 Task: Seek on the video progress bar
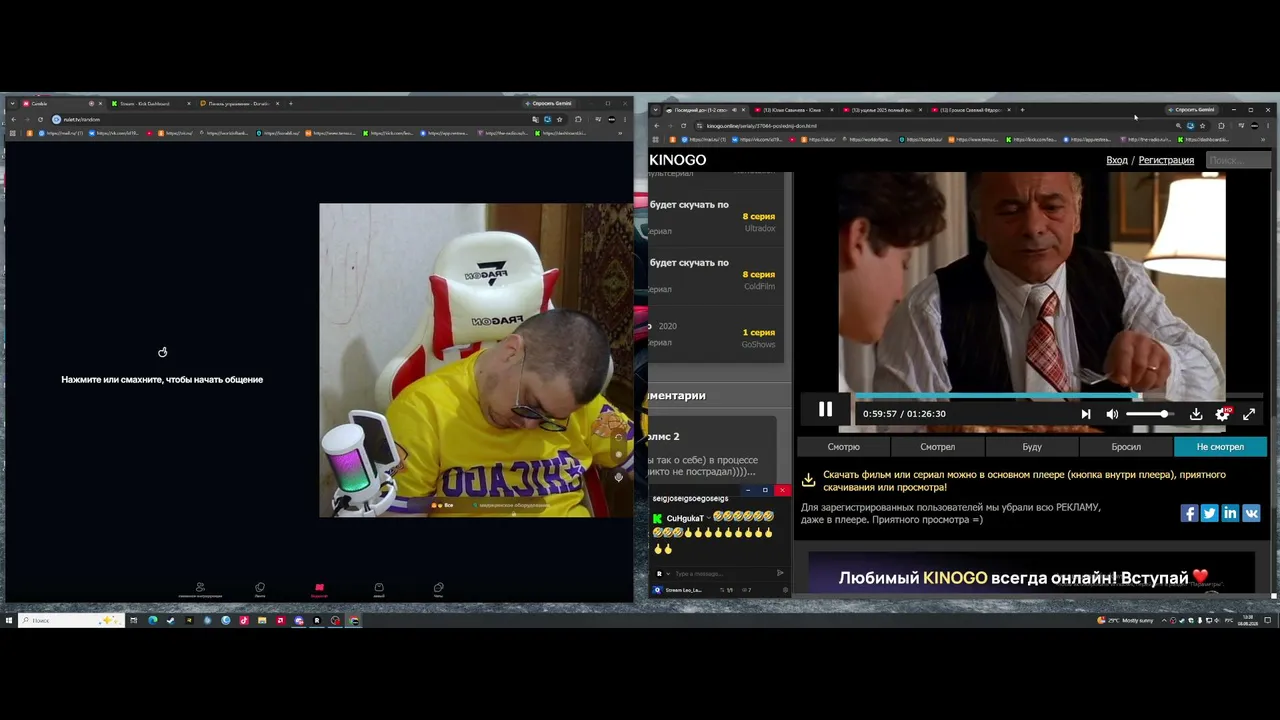point(1058,396)
